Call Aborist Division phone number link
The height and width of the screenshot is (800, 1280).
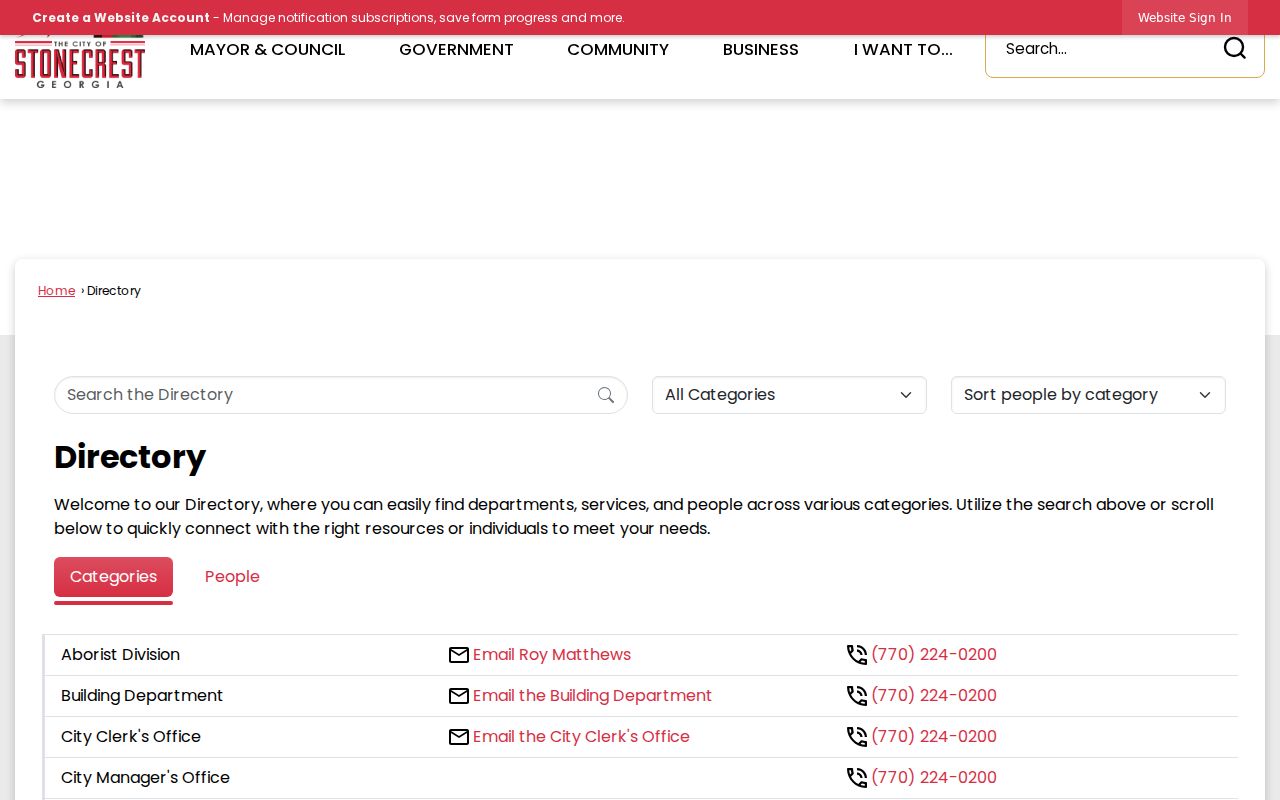(934, 655)
